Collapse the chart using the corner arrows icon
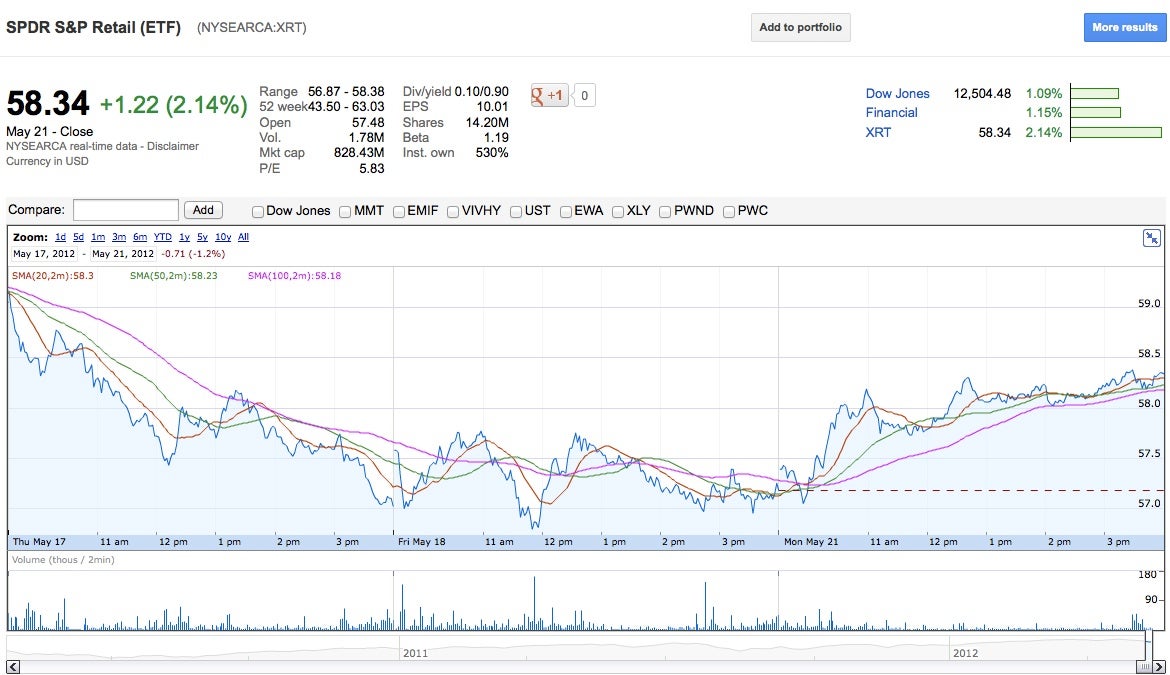Screen dimensions: 1170x675 point(1151,238)
